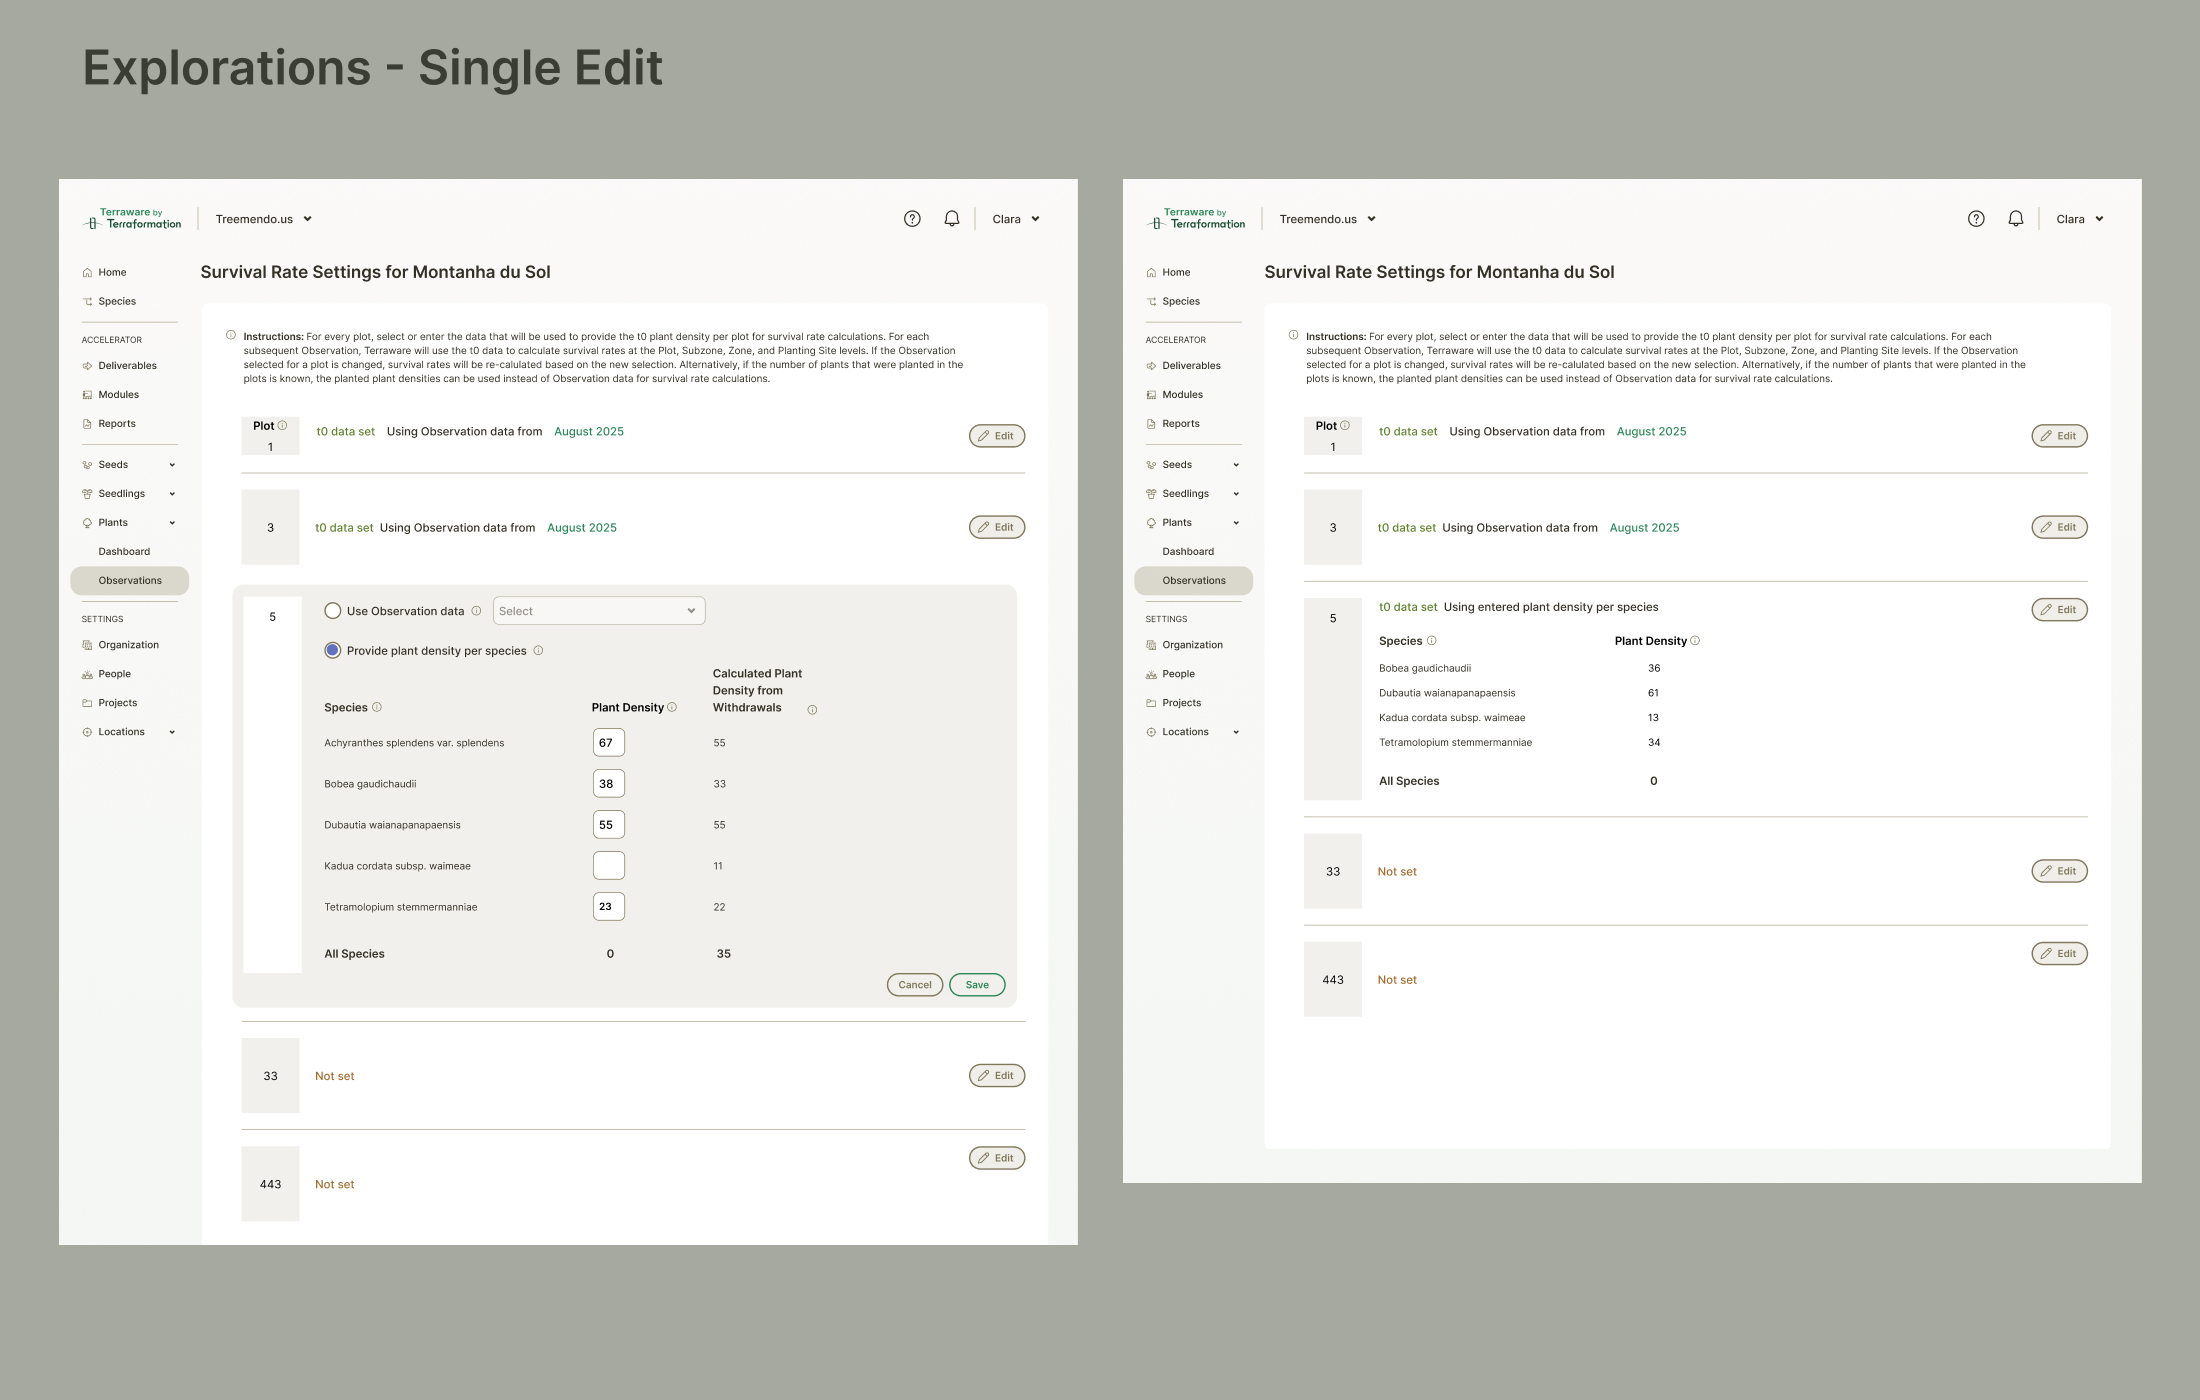Click the info icon beside the Instructions text on left
Viewport: 2200px width, 1400px height.
click(x=231, y=336)
